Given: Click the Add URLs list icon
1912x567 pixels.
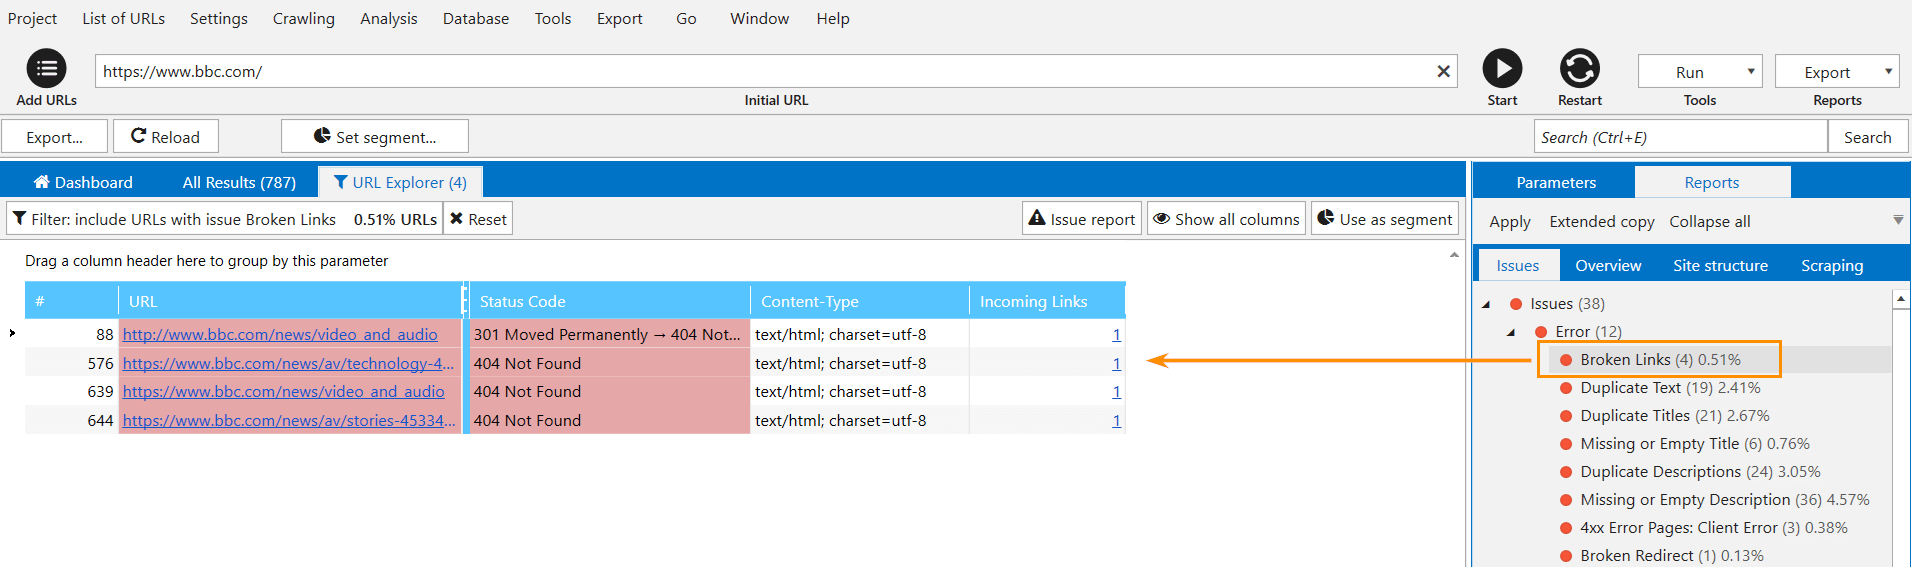Looking at the screenshot, I should (46, 68).
